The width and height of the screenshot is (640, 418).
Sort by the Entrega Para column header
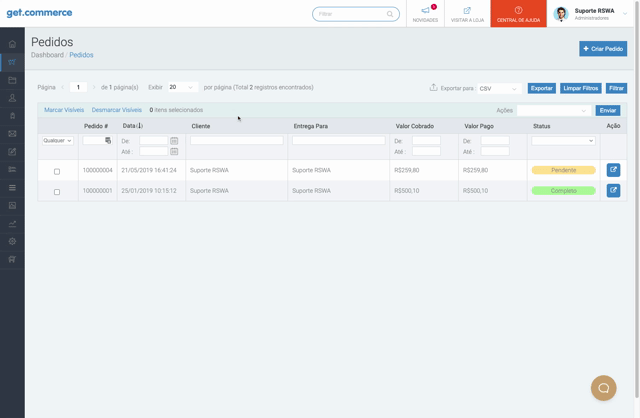(x=311, y=126)
